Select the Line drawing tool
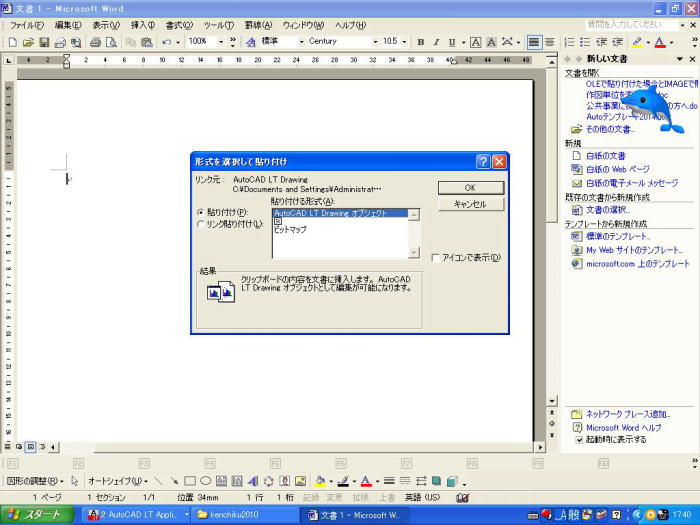The image size is (700, 525). [158, 481]
